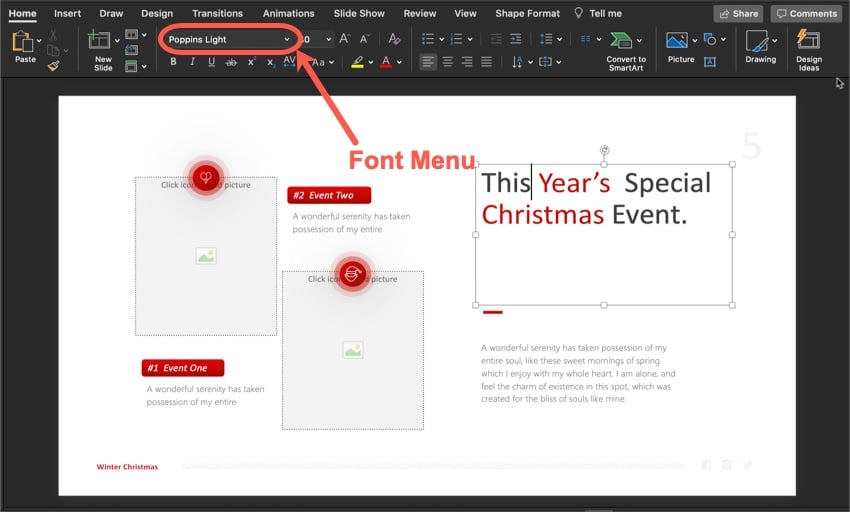Open the Shape Format tab
This screenshot has width=850, height=512.
click(528, 13)
